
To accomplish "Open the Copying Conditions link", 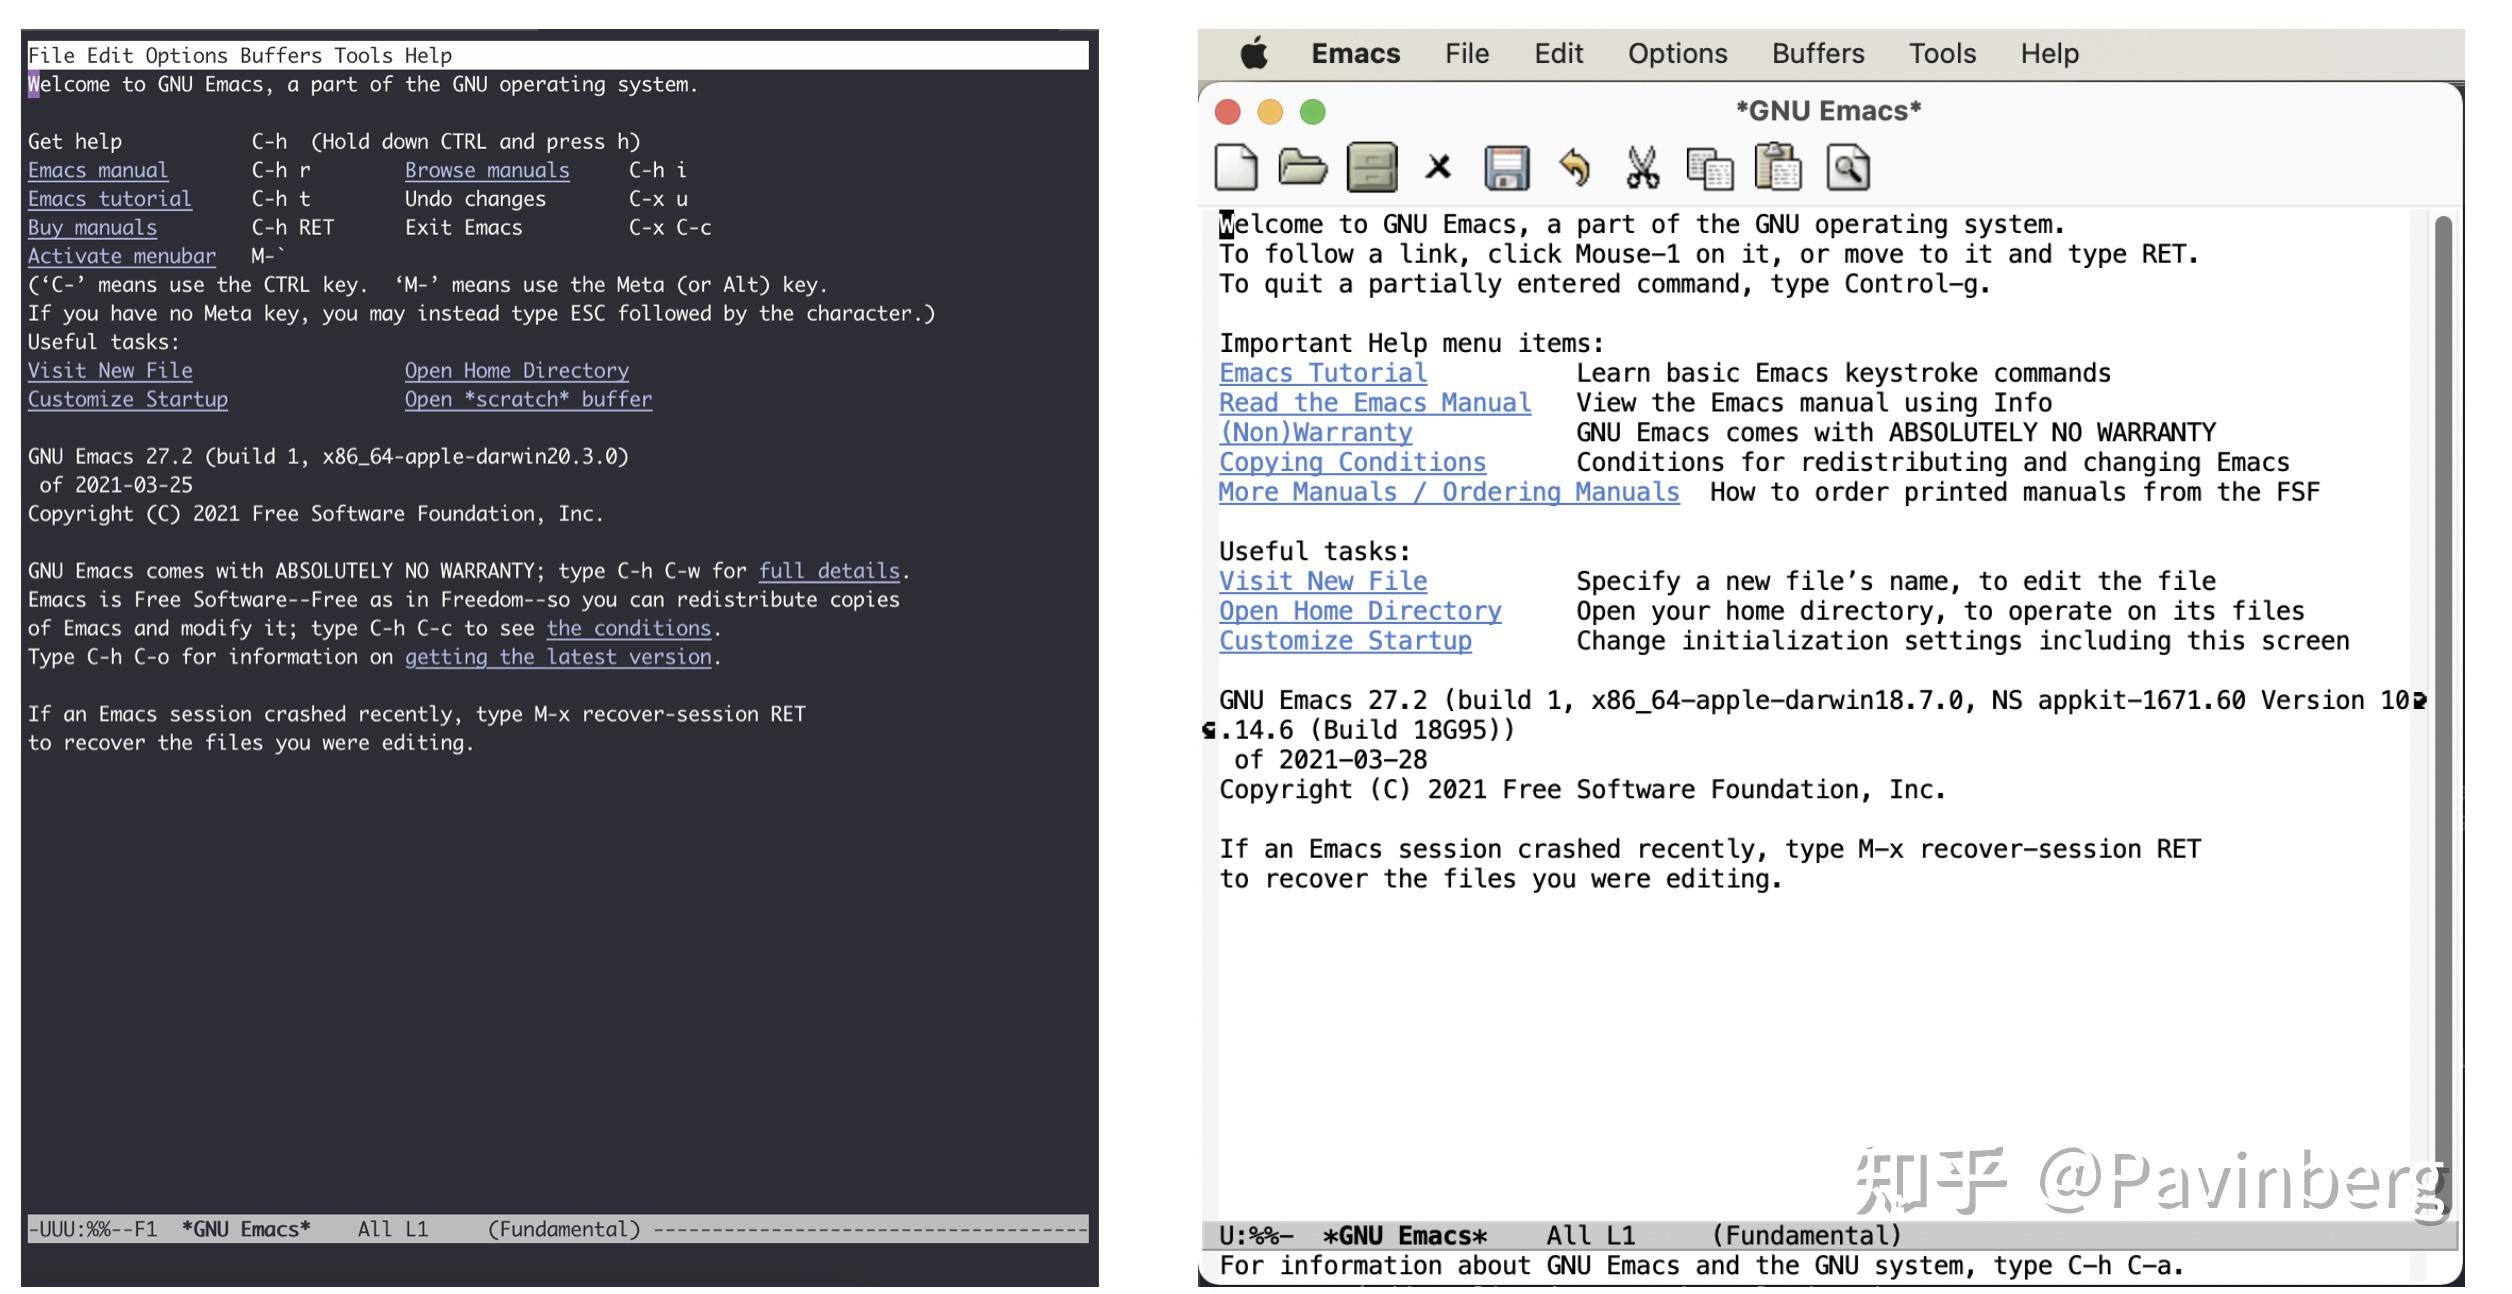I will [1351, 462].
